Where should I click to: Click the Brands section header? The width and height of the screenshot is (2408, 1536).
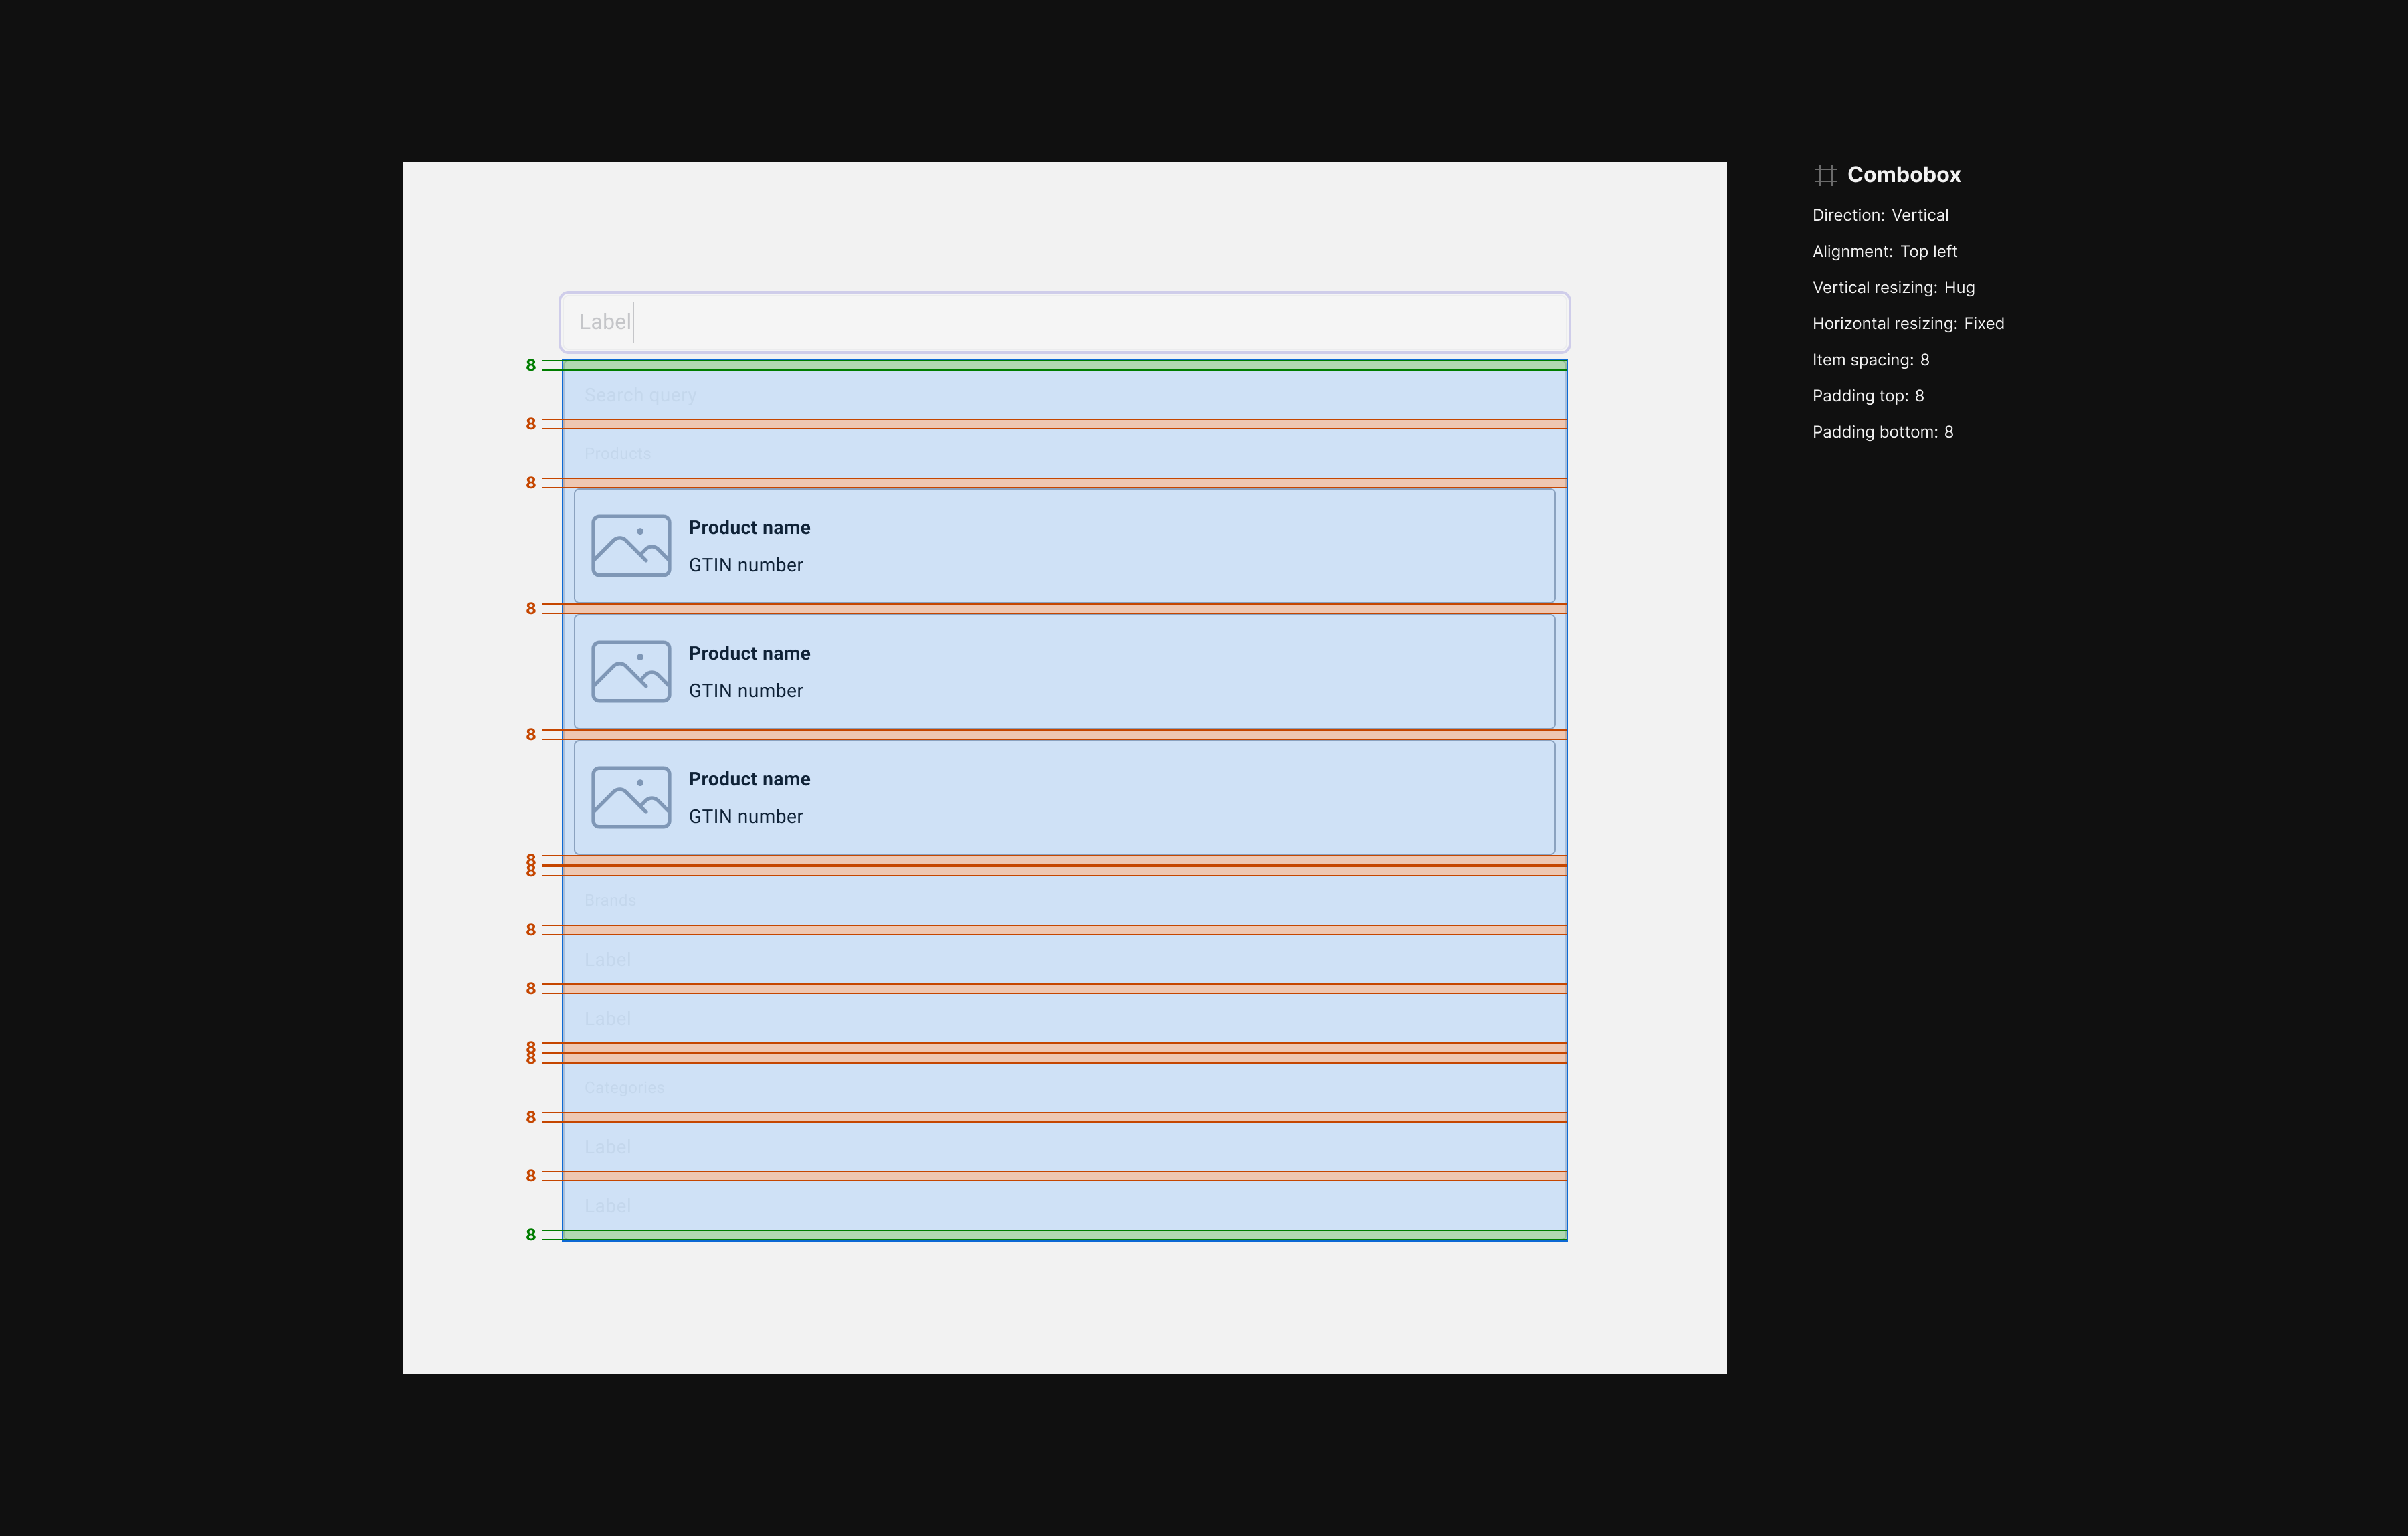pos(1064,901)
